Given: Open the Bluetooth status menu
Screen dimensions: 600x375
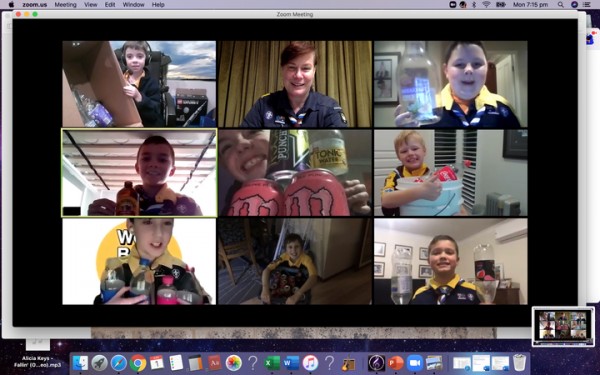Looking at the screenshot, I should (474, 5).
